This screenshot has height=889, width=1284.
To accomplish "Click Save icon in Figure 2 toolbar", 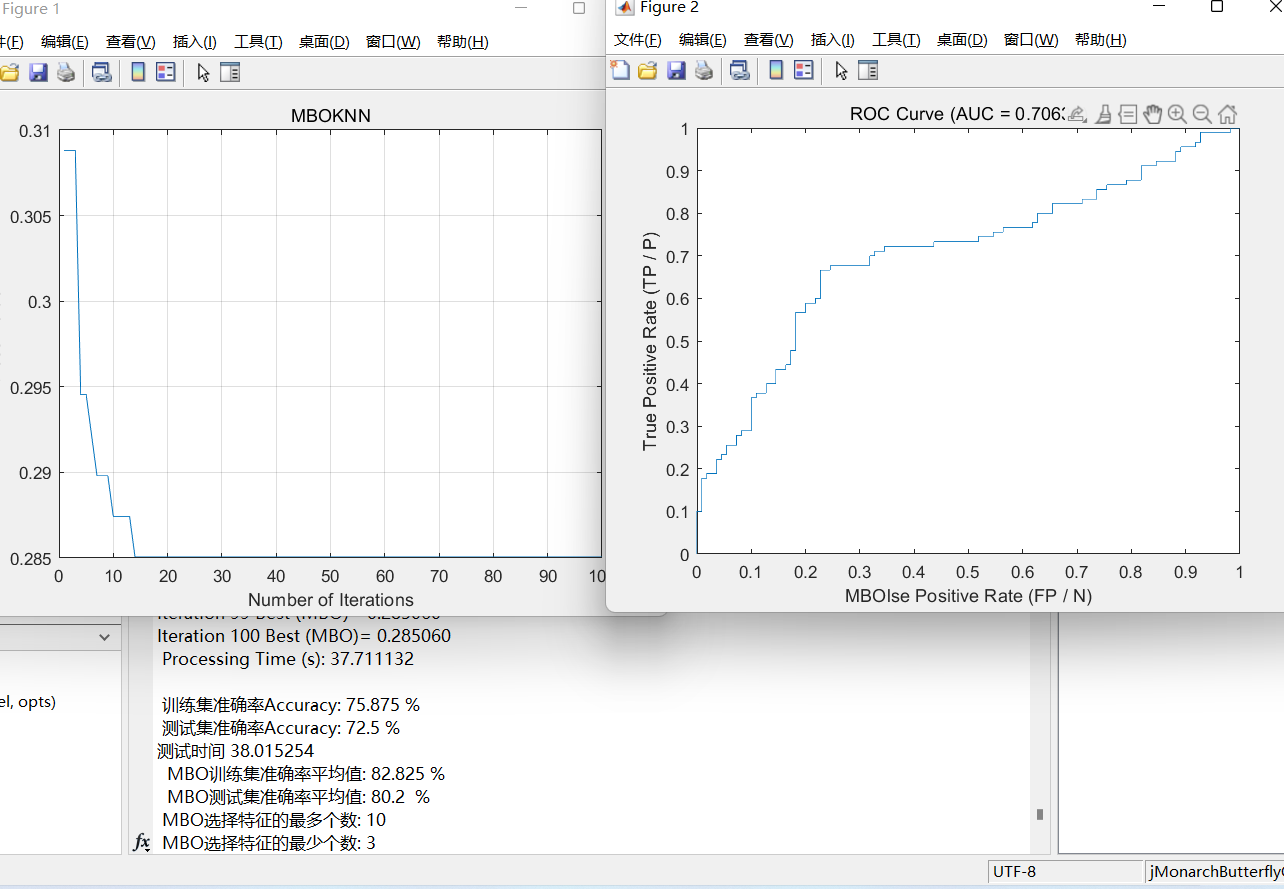I will click(676, 71).
